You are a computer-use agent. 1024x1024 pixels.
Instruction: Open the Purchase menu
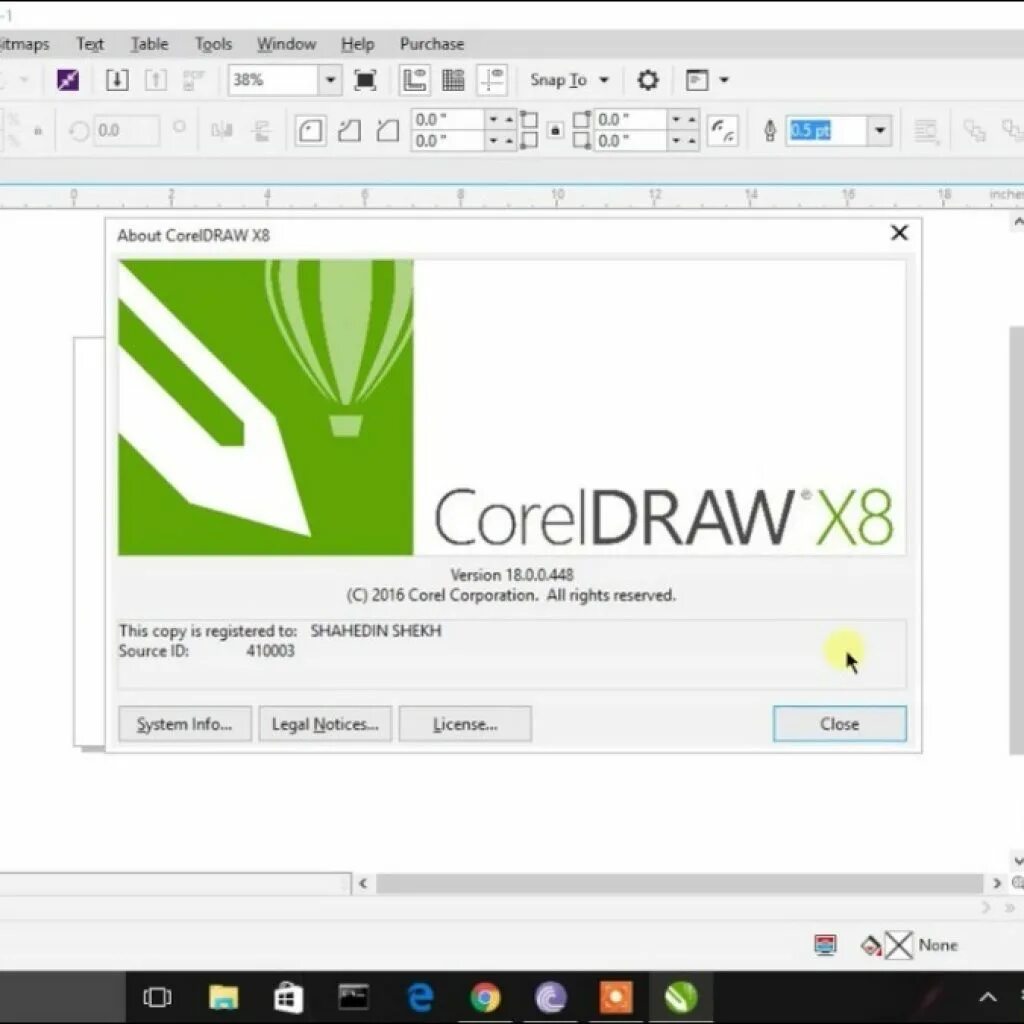pos(432,44)
